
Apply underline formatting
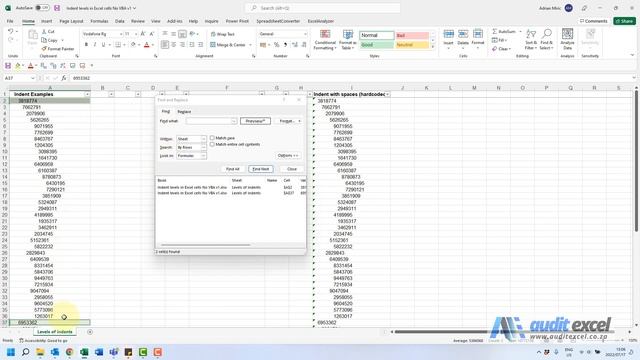103,44
